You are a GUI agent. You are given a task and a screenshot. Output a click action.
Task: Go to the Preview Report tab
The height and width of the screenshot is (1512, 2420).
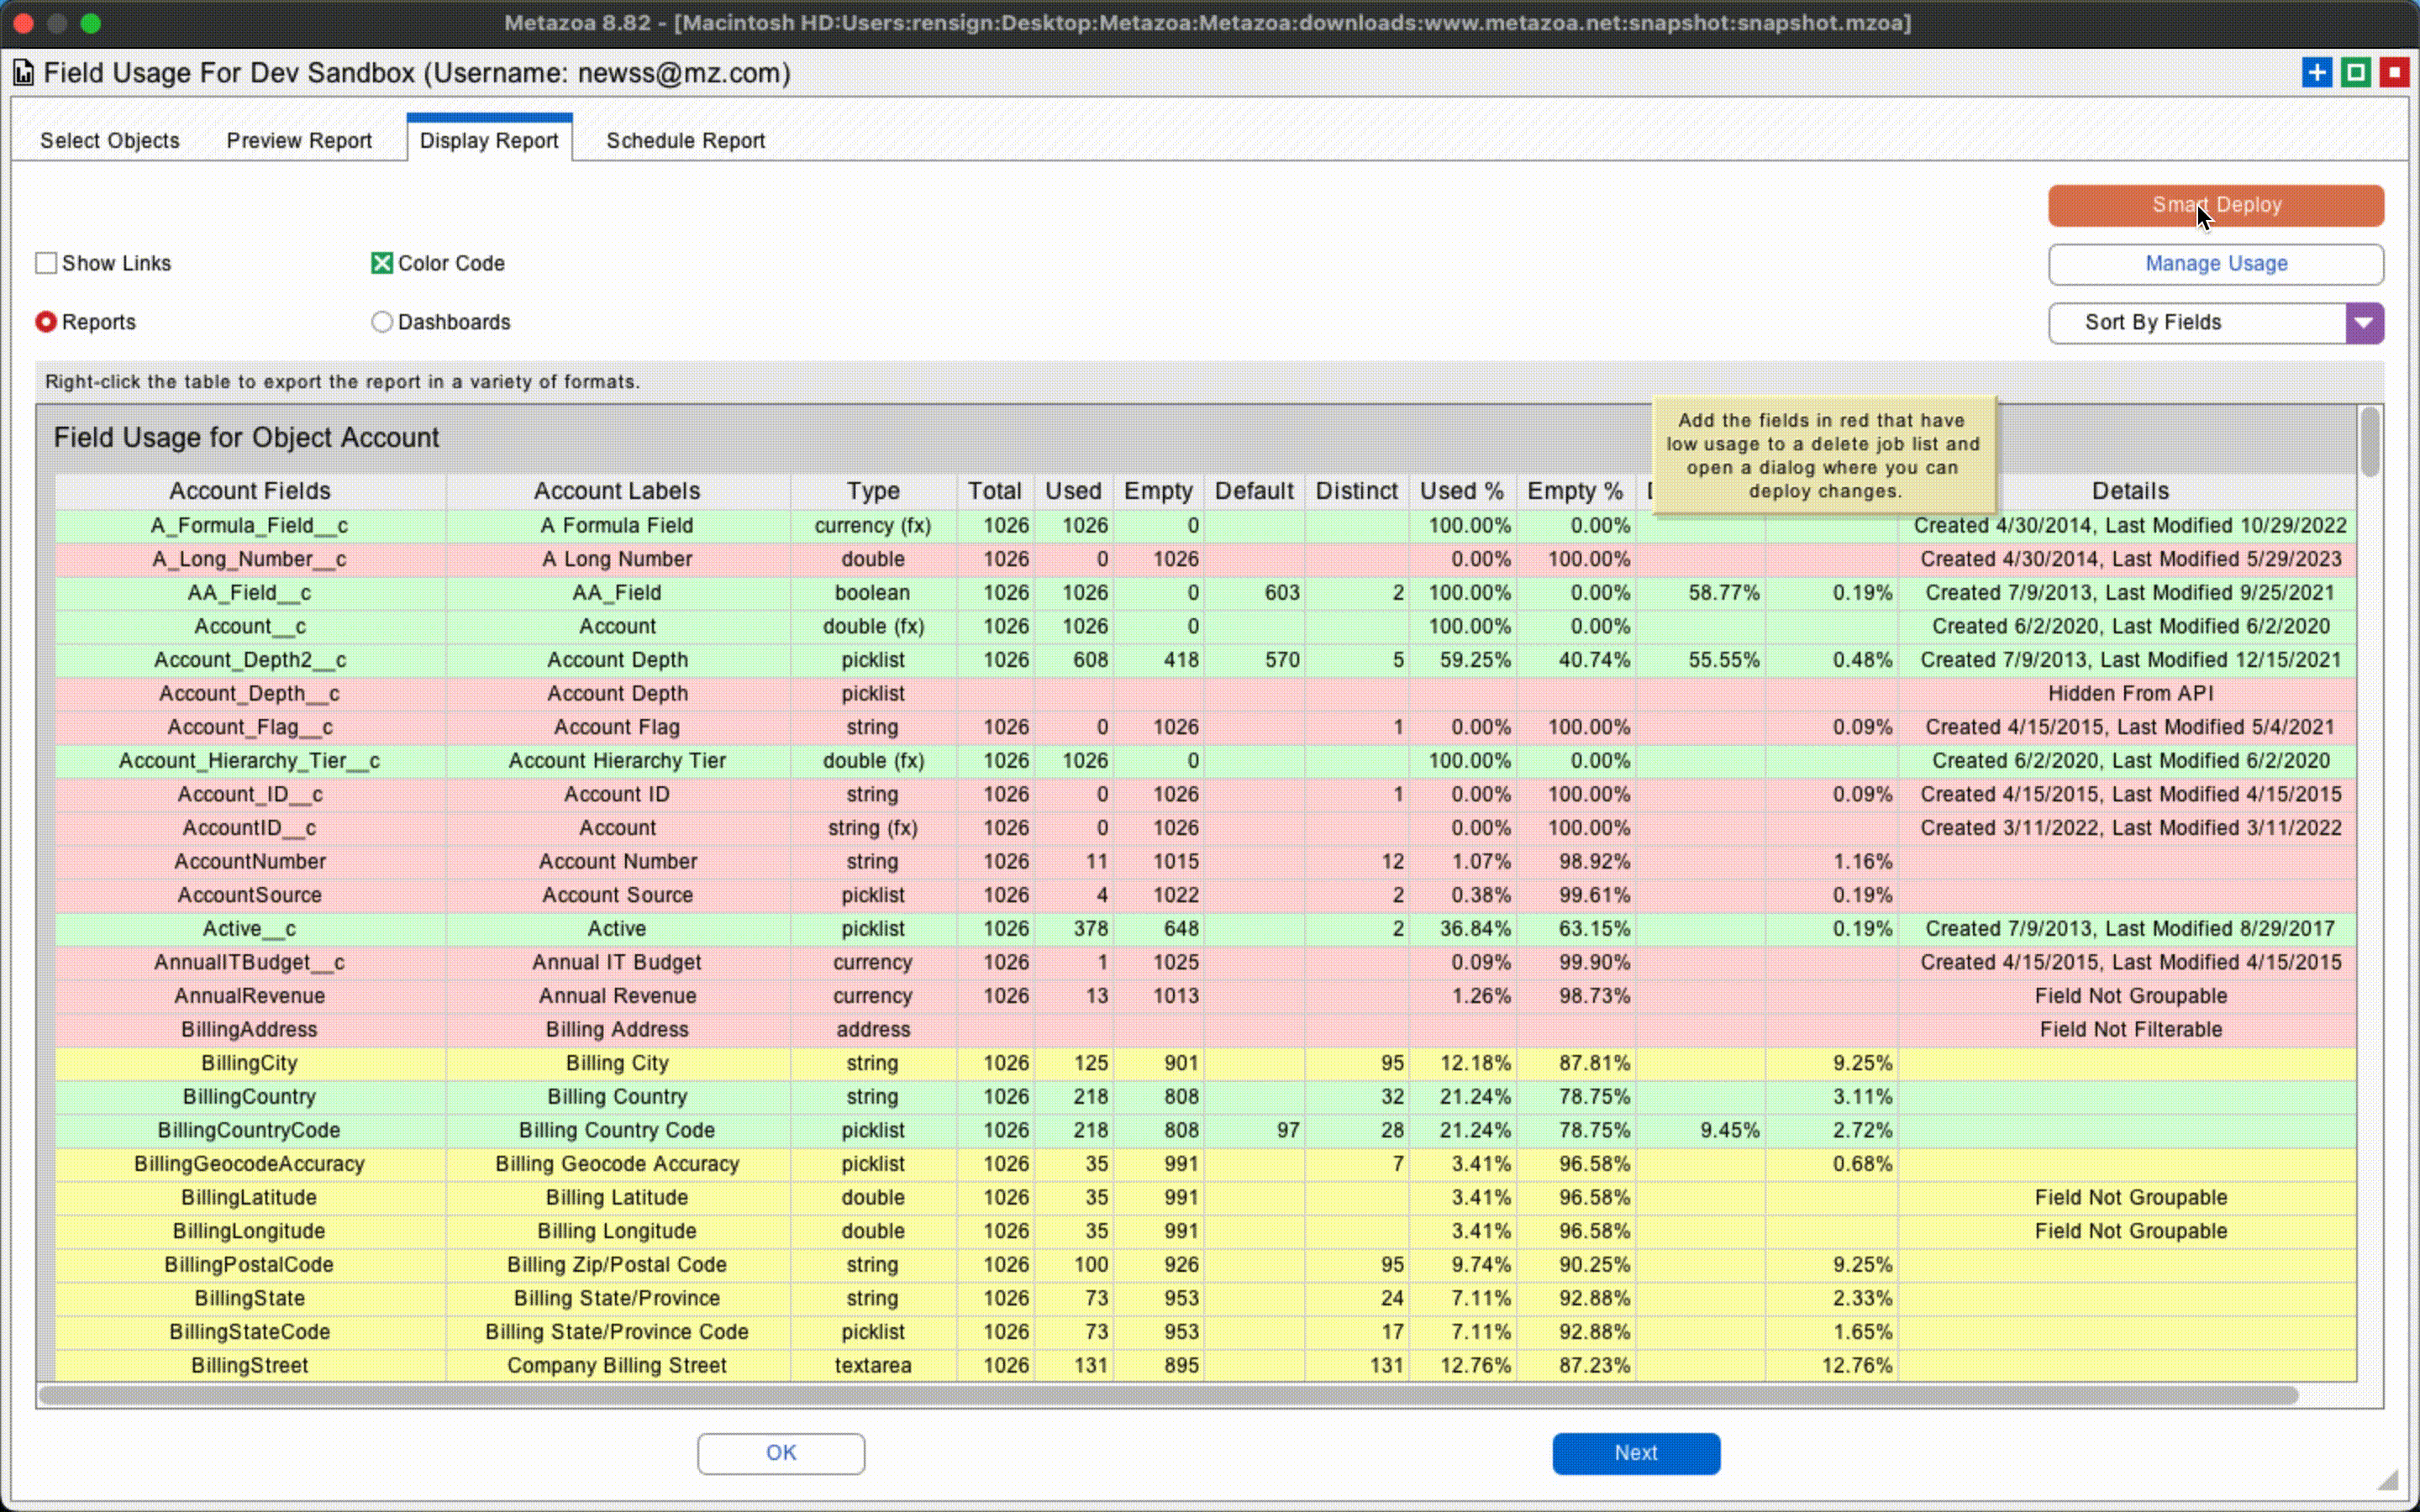(x=299, y=141)
